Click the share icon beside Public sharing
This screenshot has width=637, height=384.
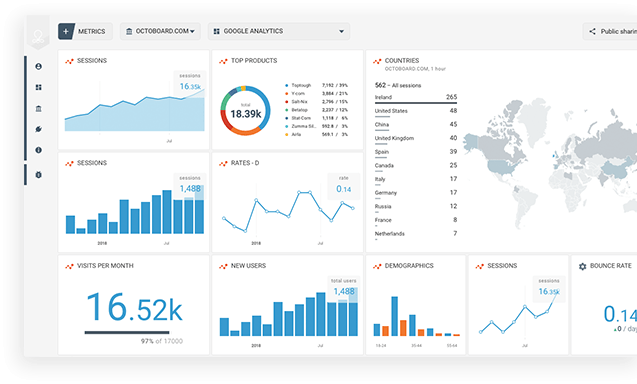pos(592,31)
